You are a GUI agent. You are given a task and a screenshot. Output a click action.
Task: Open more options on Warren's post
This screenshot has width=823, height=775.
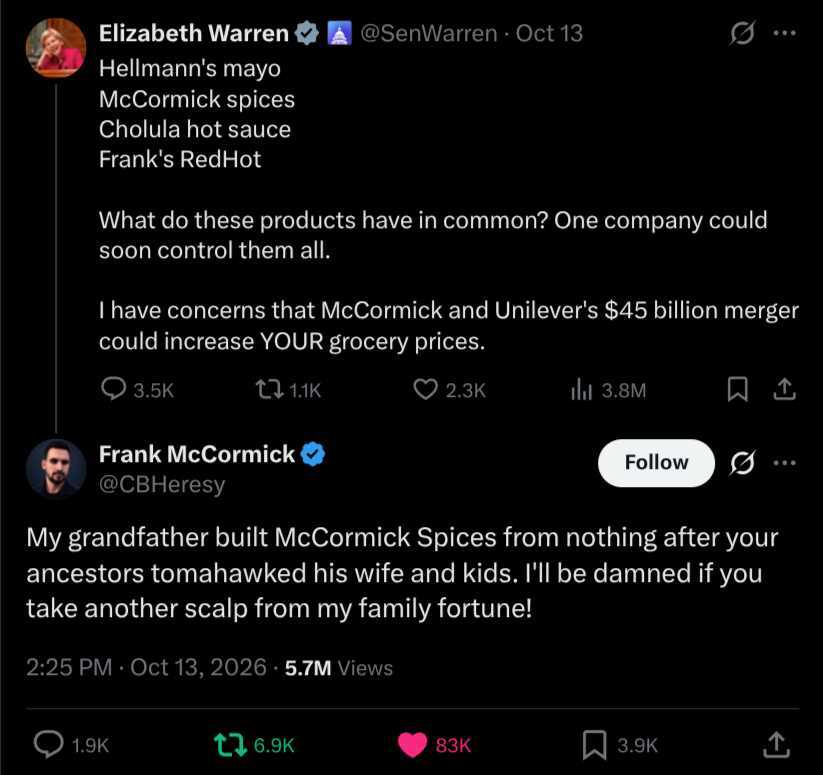[x=785, y=33]
